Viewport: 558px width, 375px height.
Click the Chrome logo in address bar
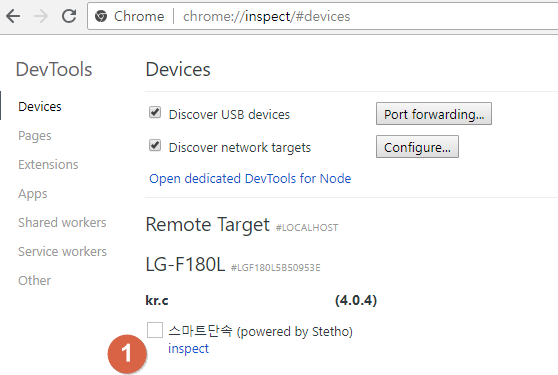click(x=101, y=16)
